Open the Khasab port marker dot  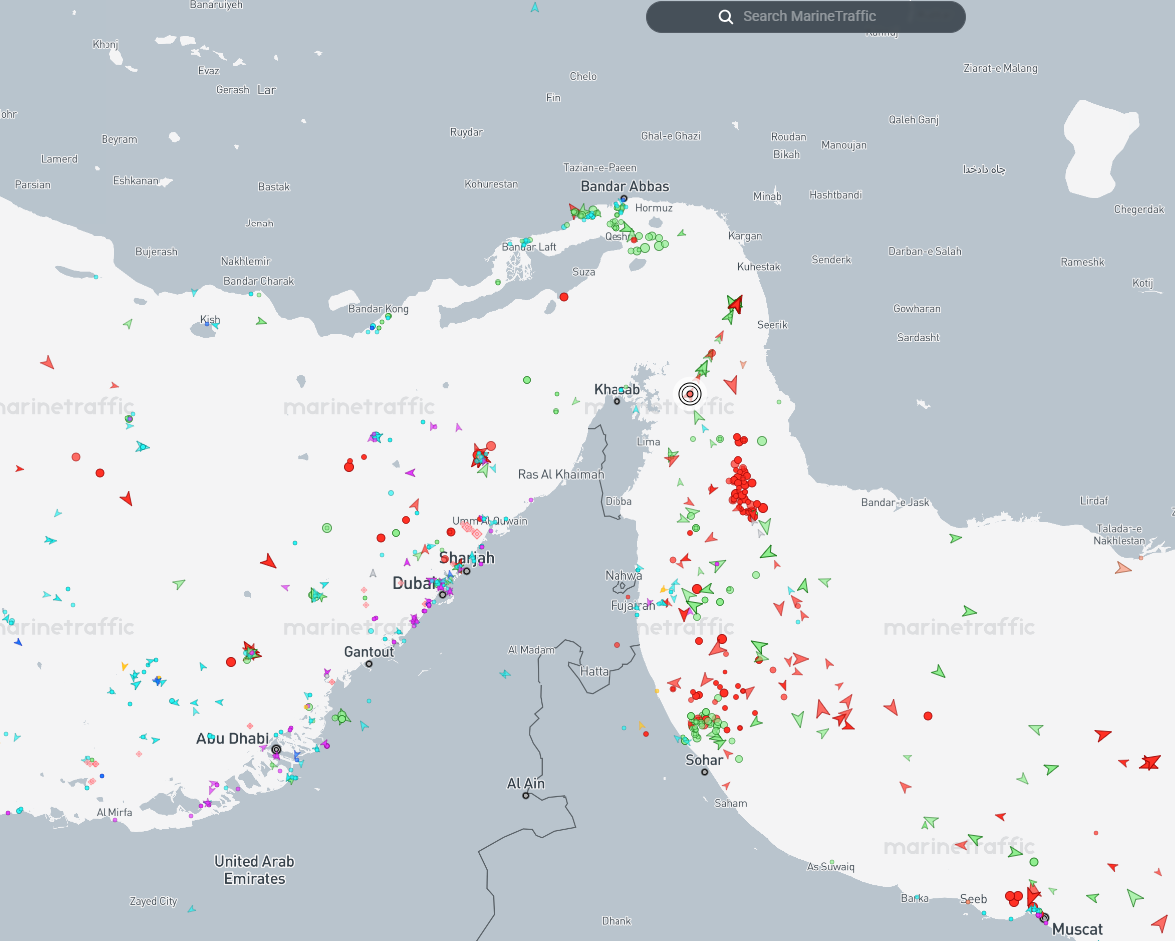click(617, 401)
